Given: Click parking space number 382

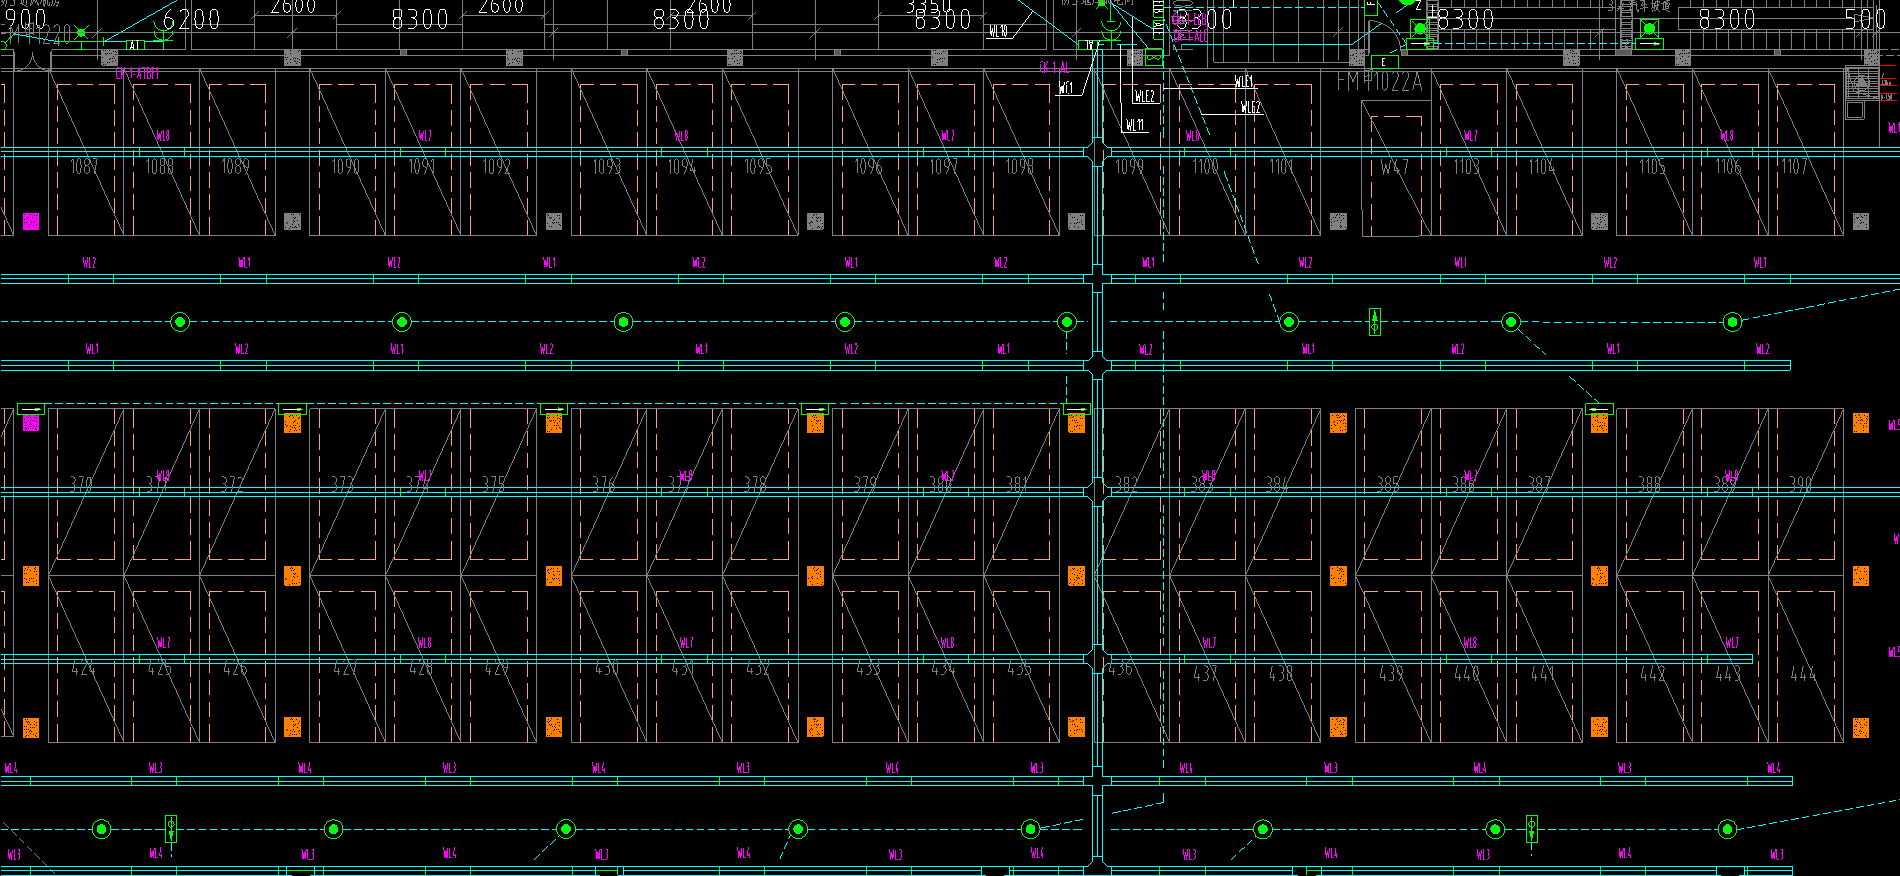Looking at the screenshot, I should [x=1126, y=484].
